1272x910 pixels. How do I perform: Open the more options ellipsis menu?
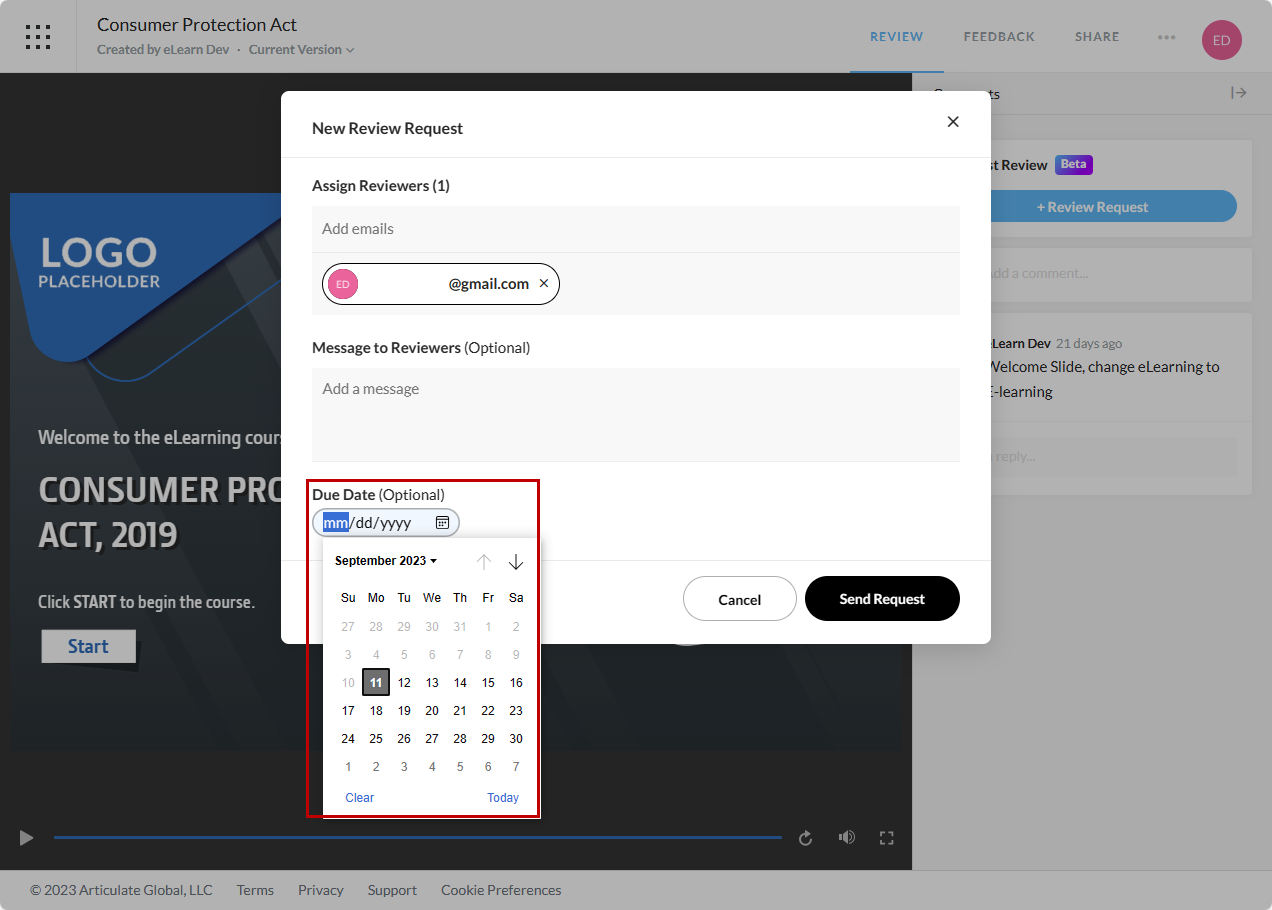pos(1166,37)
